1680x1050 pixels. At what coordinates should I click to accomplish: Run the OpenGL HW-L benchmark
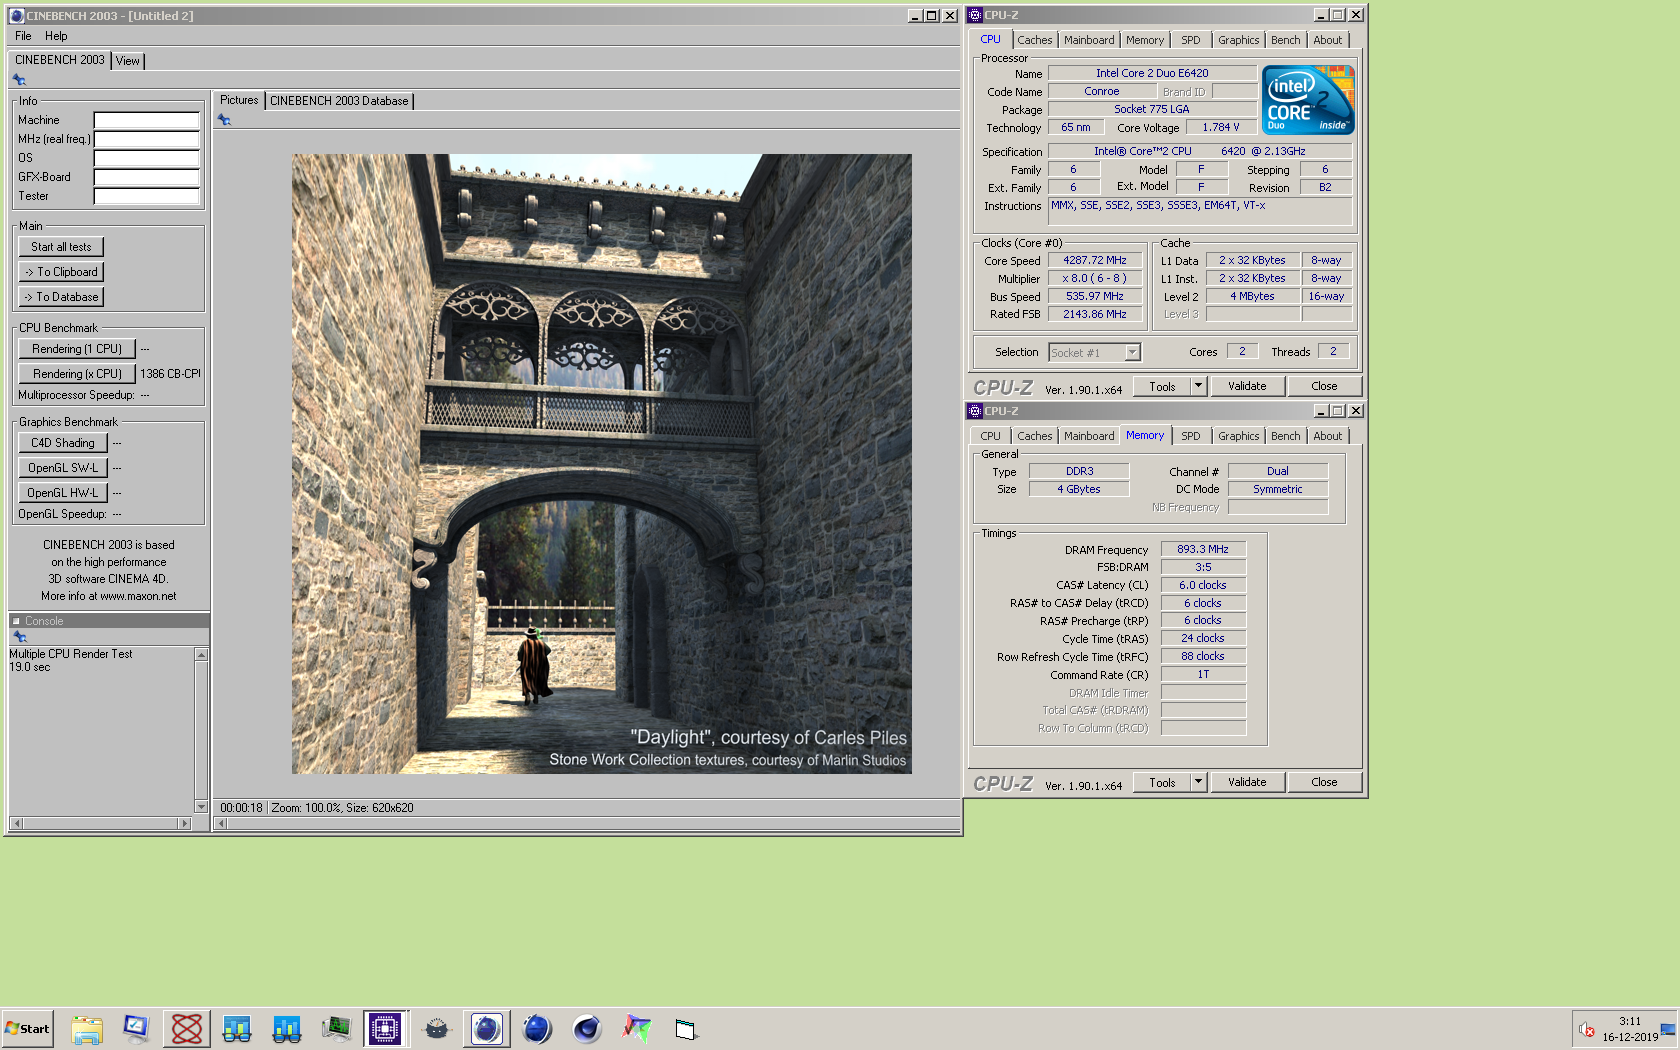coord(63,493)
